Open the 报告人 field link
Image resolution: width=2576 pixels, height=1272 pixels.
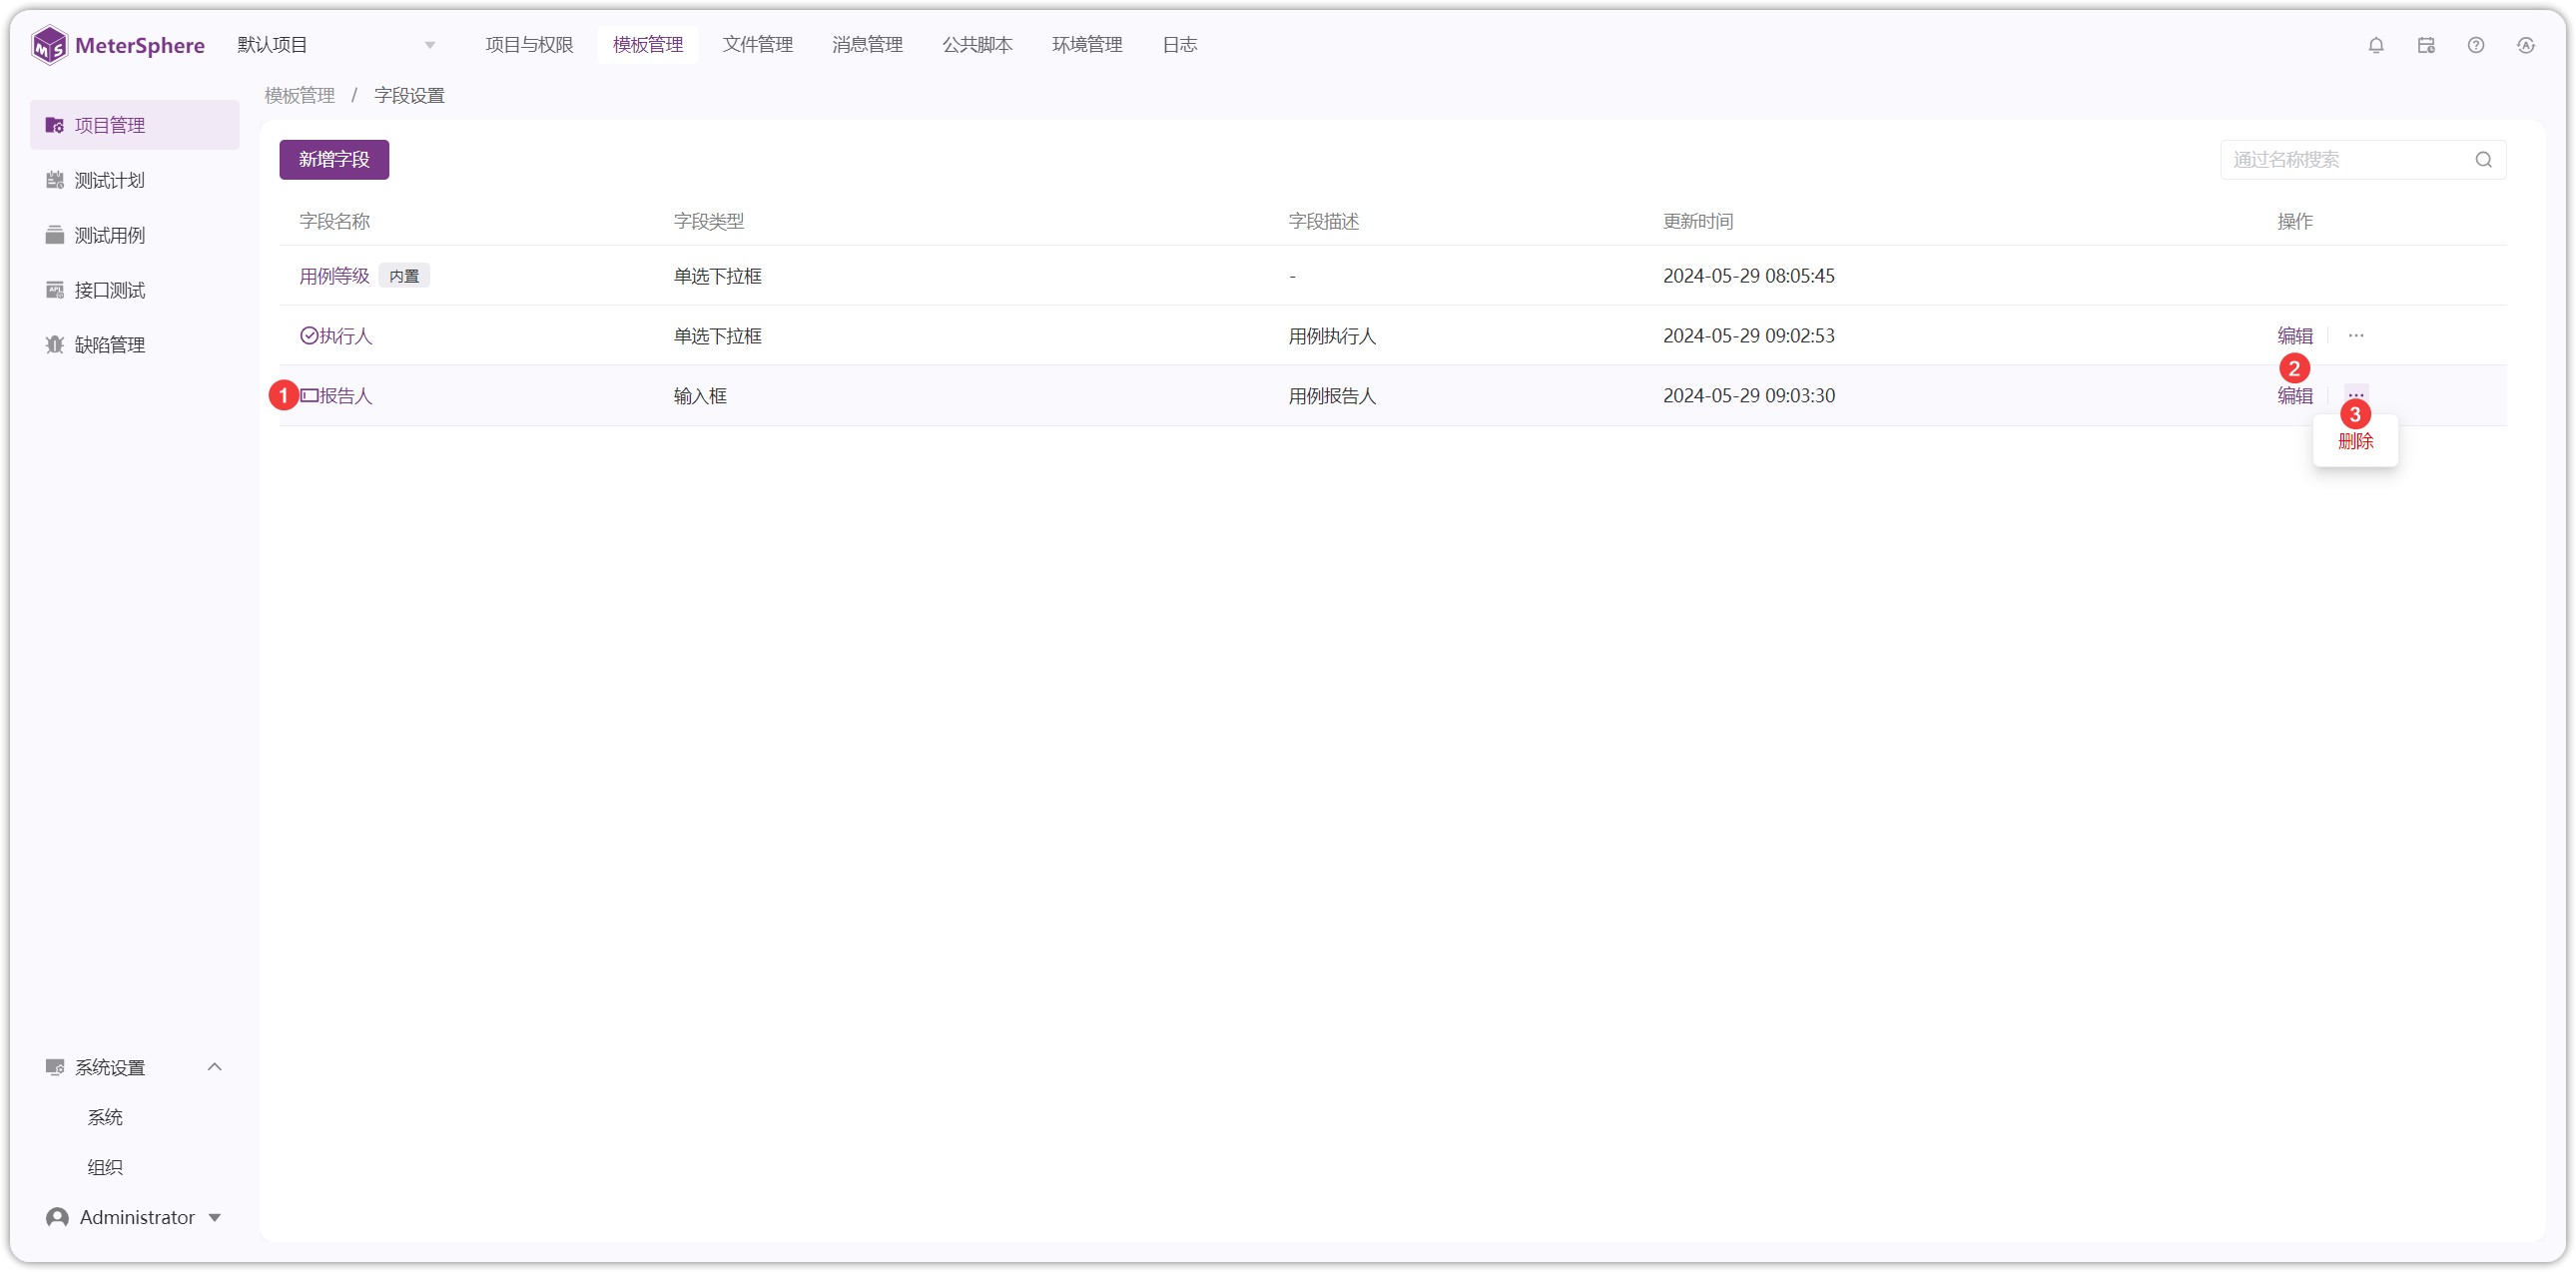[345, 396]
